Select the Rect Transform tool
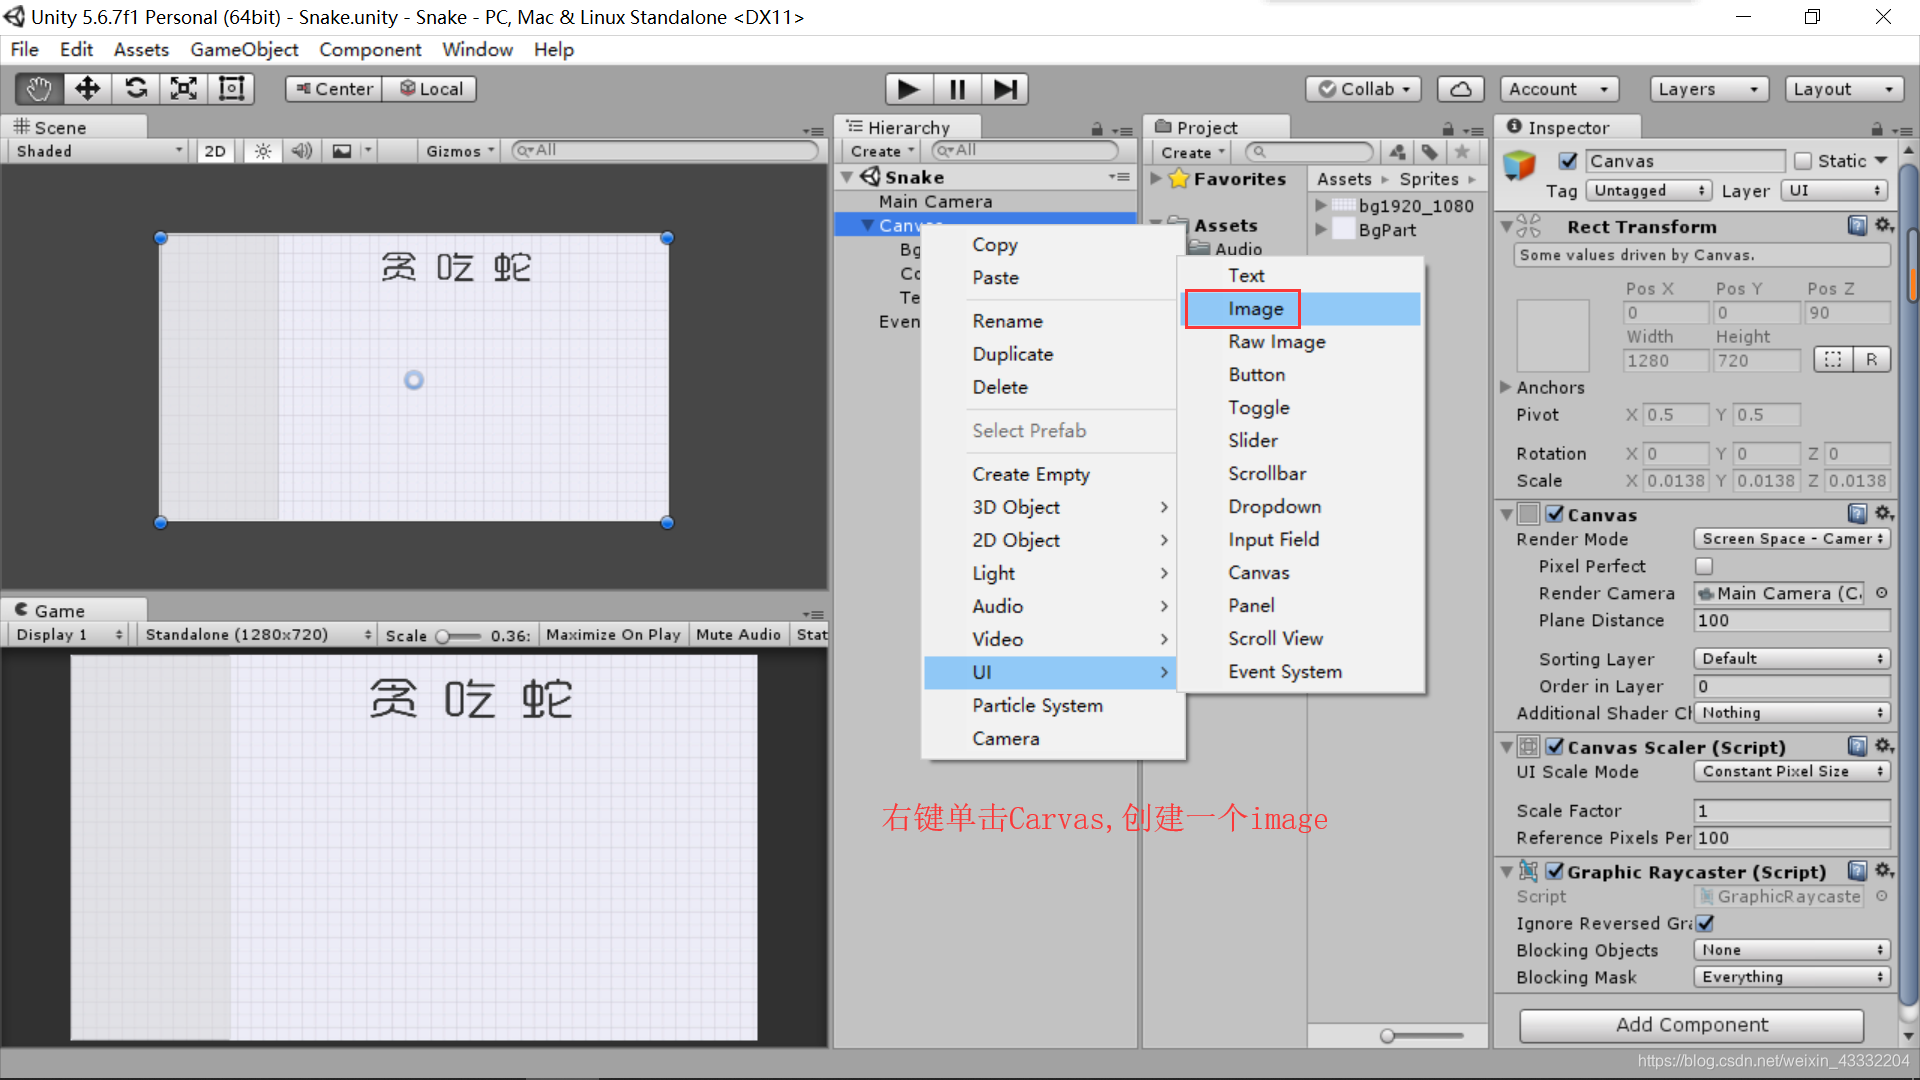 point(231,89)
